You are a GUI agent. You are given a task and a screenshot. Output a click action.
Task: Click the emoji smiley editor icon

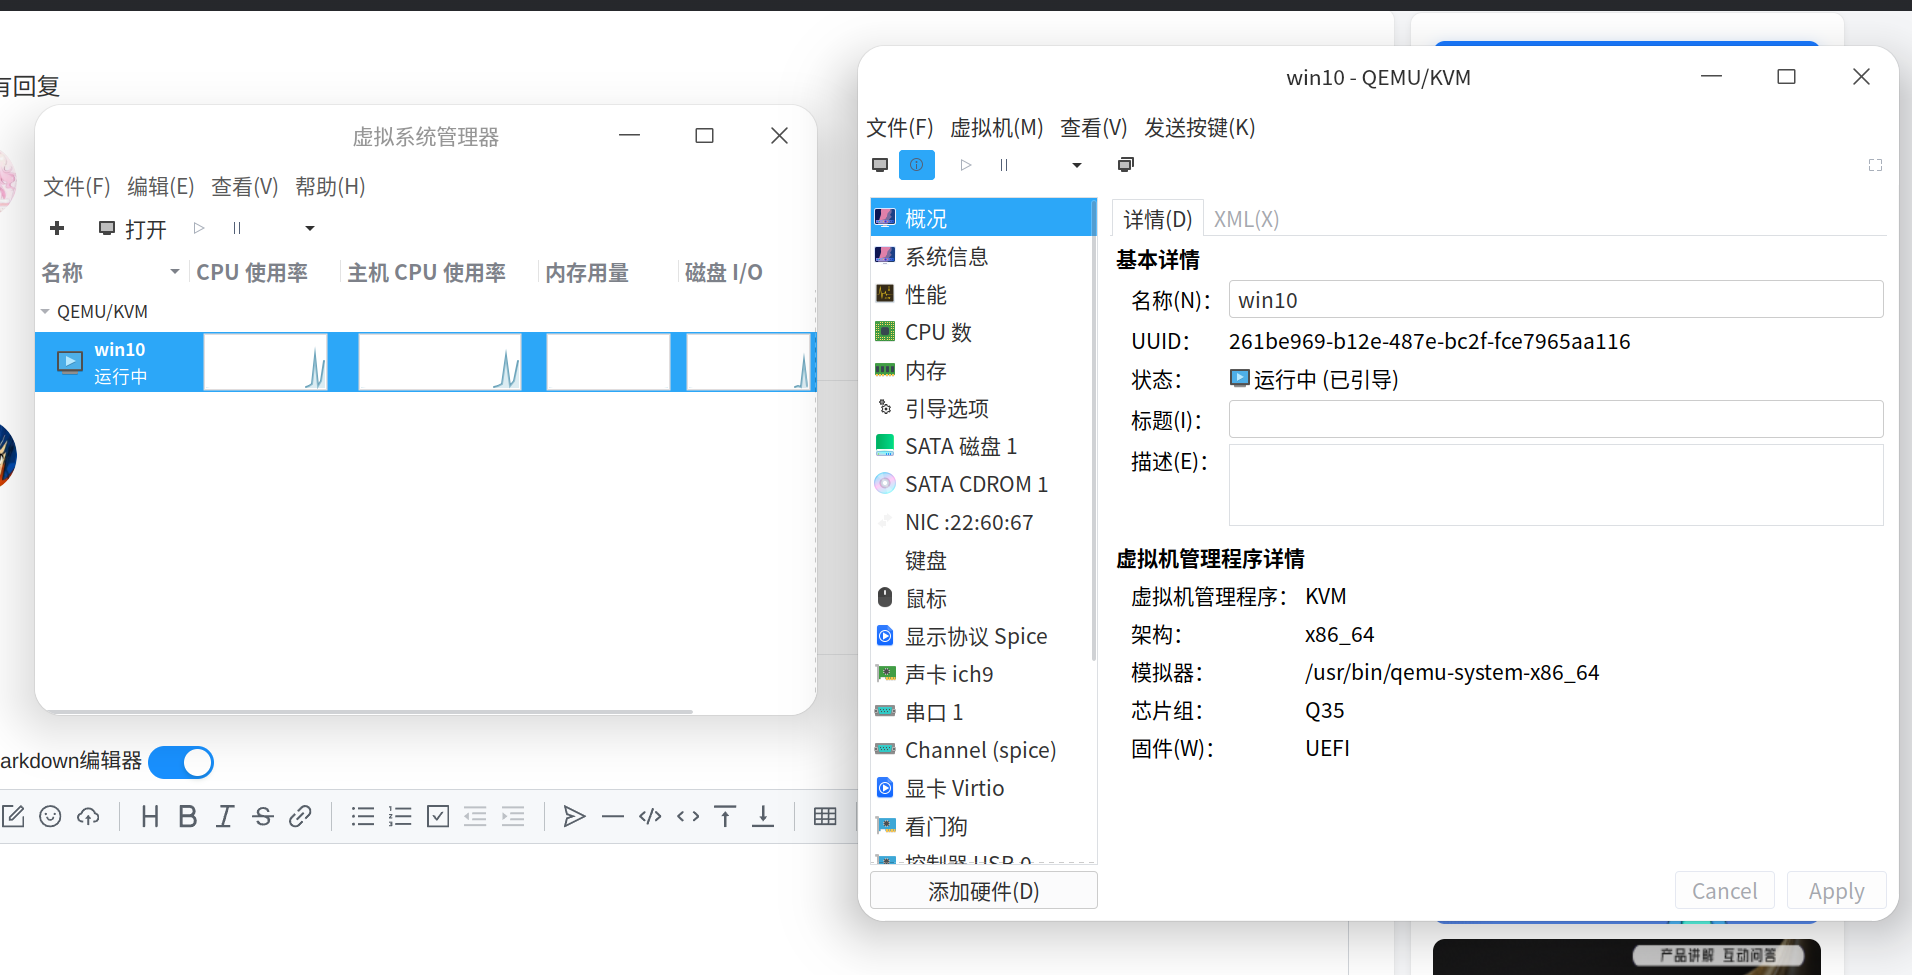coord(50,817)
